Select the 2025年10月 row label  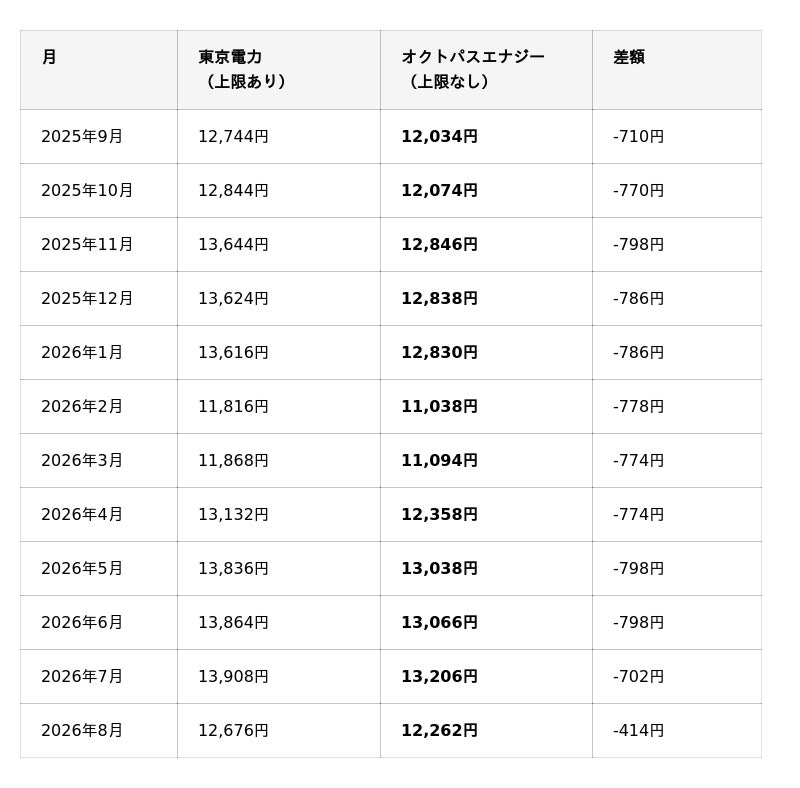tap(87, 190)
